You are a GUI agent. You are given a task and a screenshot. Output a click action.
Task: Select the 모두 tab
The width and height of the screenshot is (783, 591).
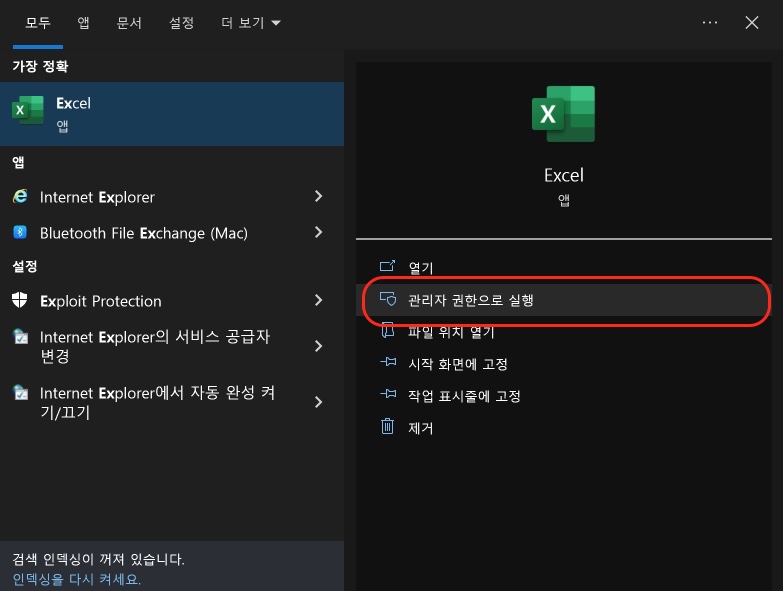(x=38, y=23)
